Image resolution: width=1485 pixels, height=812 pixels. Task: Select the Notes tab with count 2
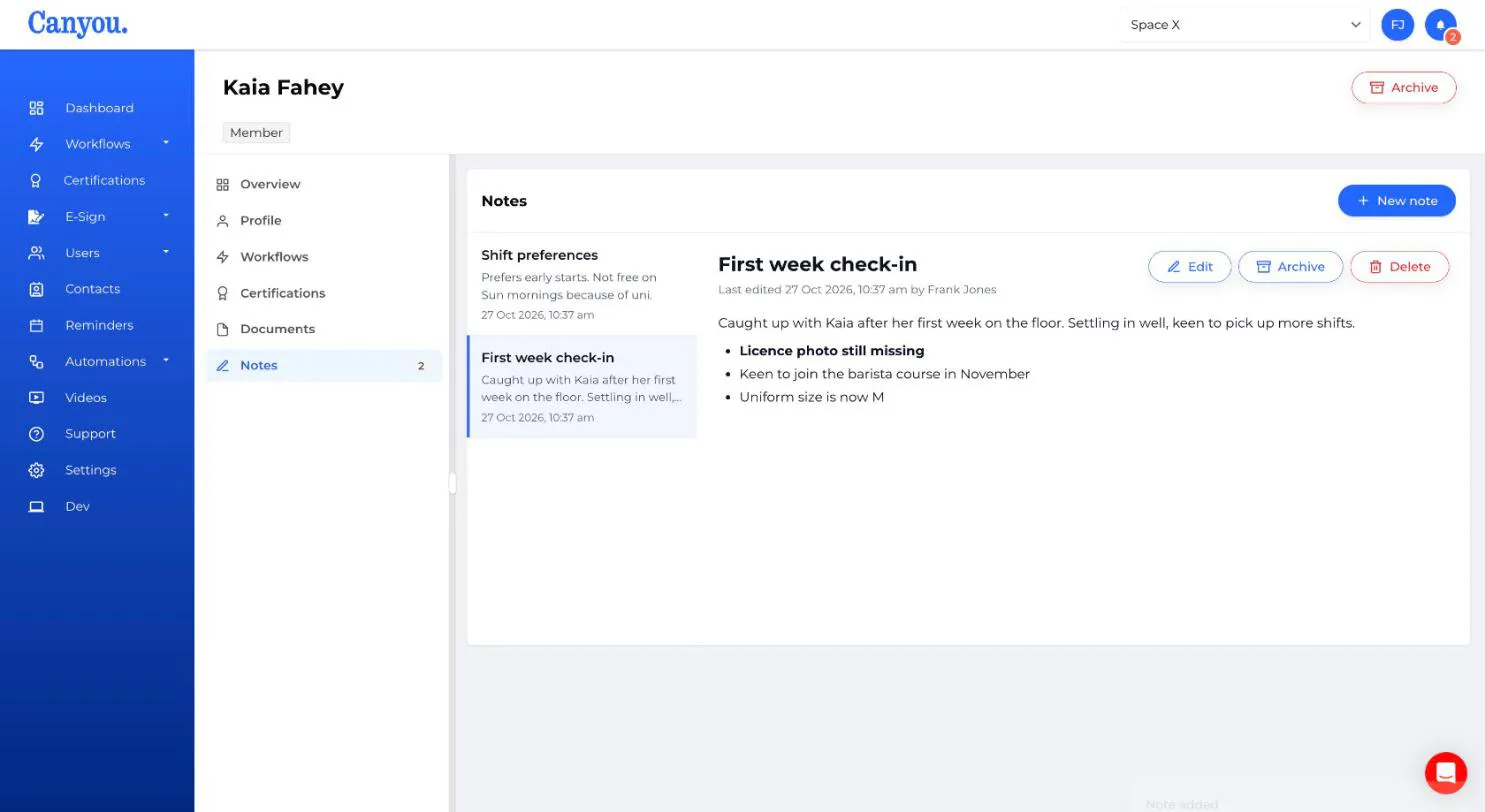(x=324, y=365)
